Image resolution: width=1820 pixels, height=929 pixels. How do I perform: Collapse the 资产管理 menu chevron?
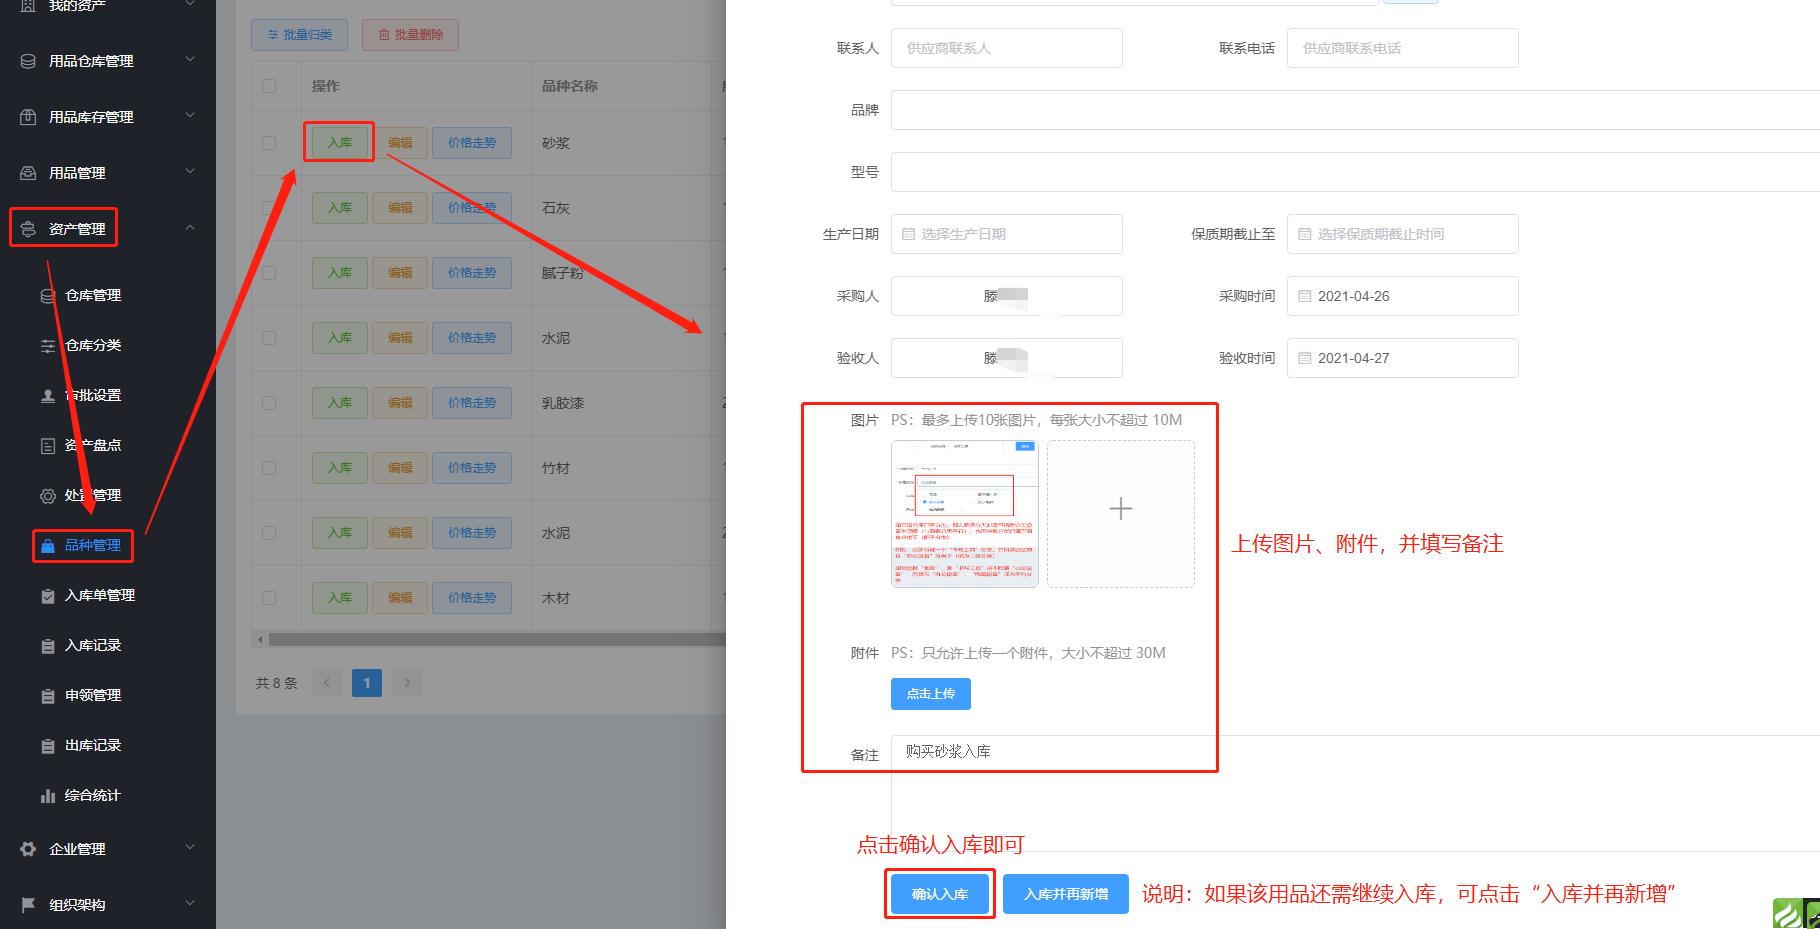point(190,228)
